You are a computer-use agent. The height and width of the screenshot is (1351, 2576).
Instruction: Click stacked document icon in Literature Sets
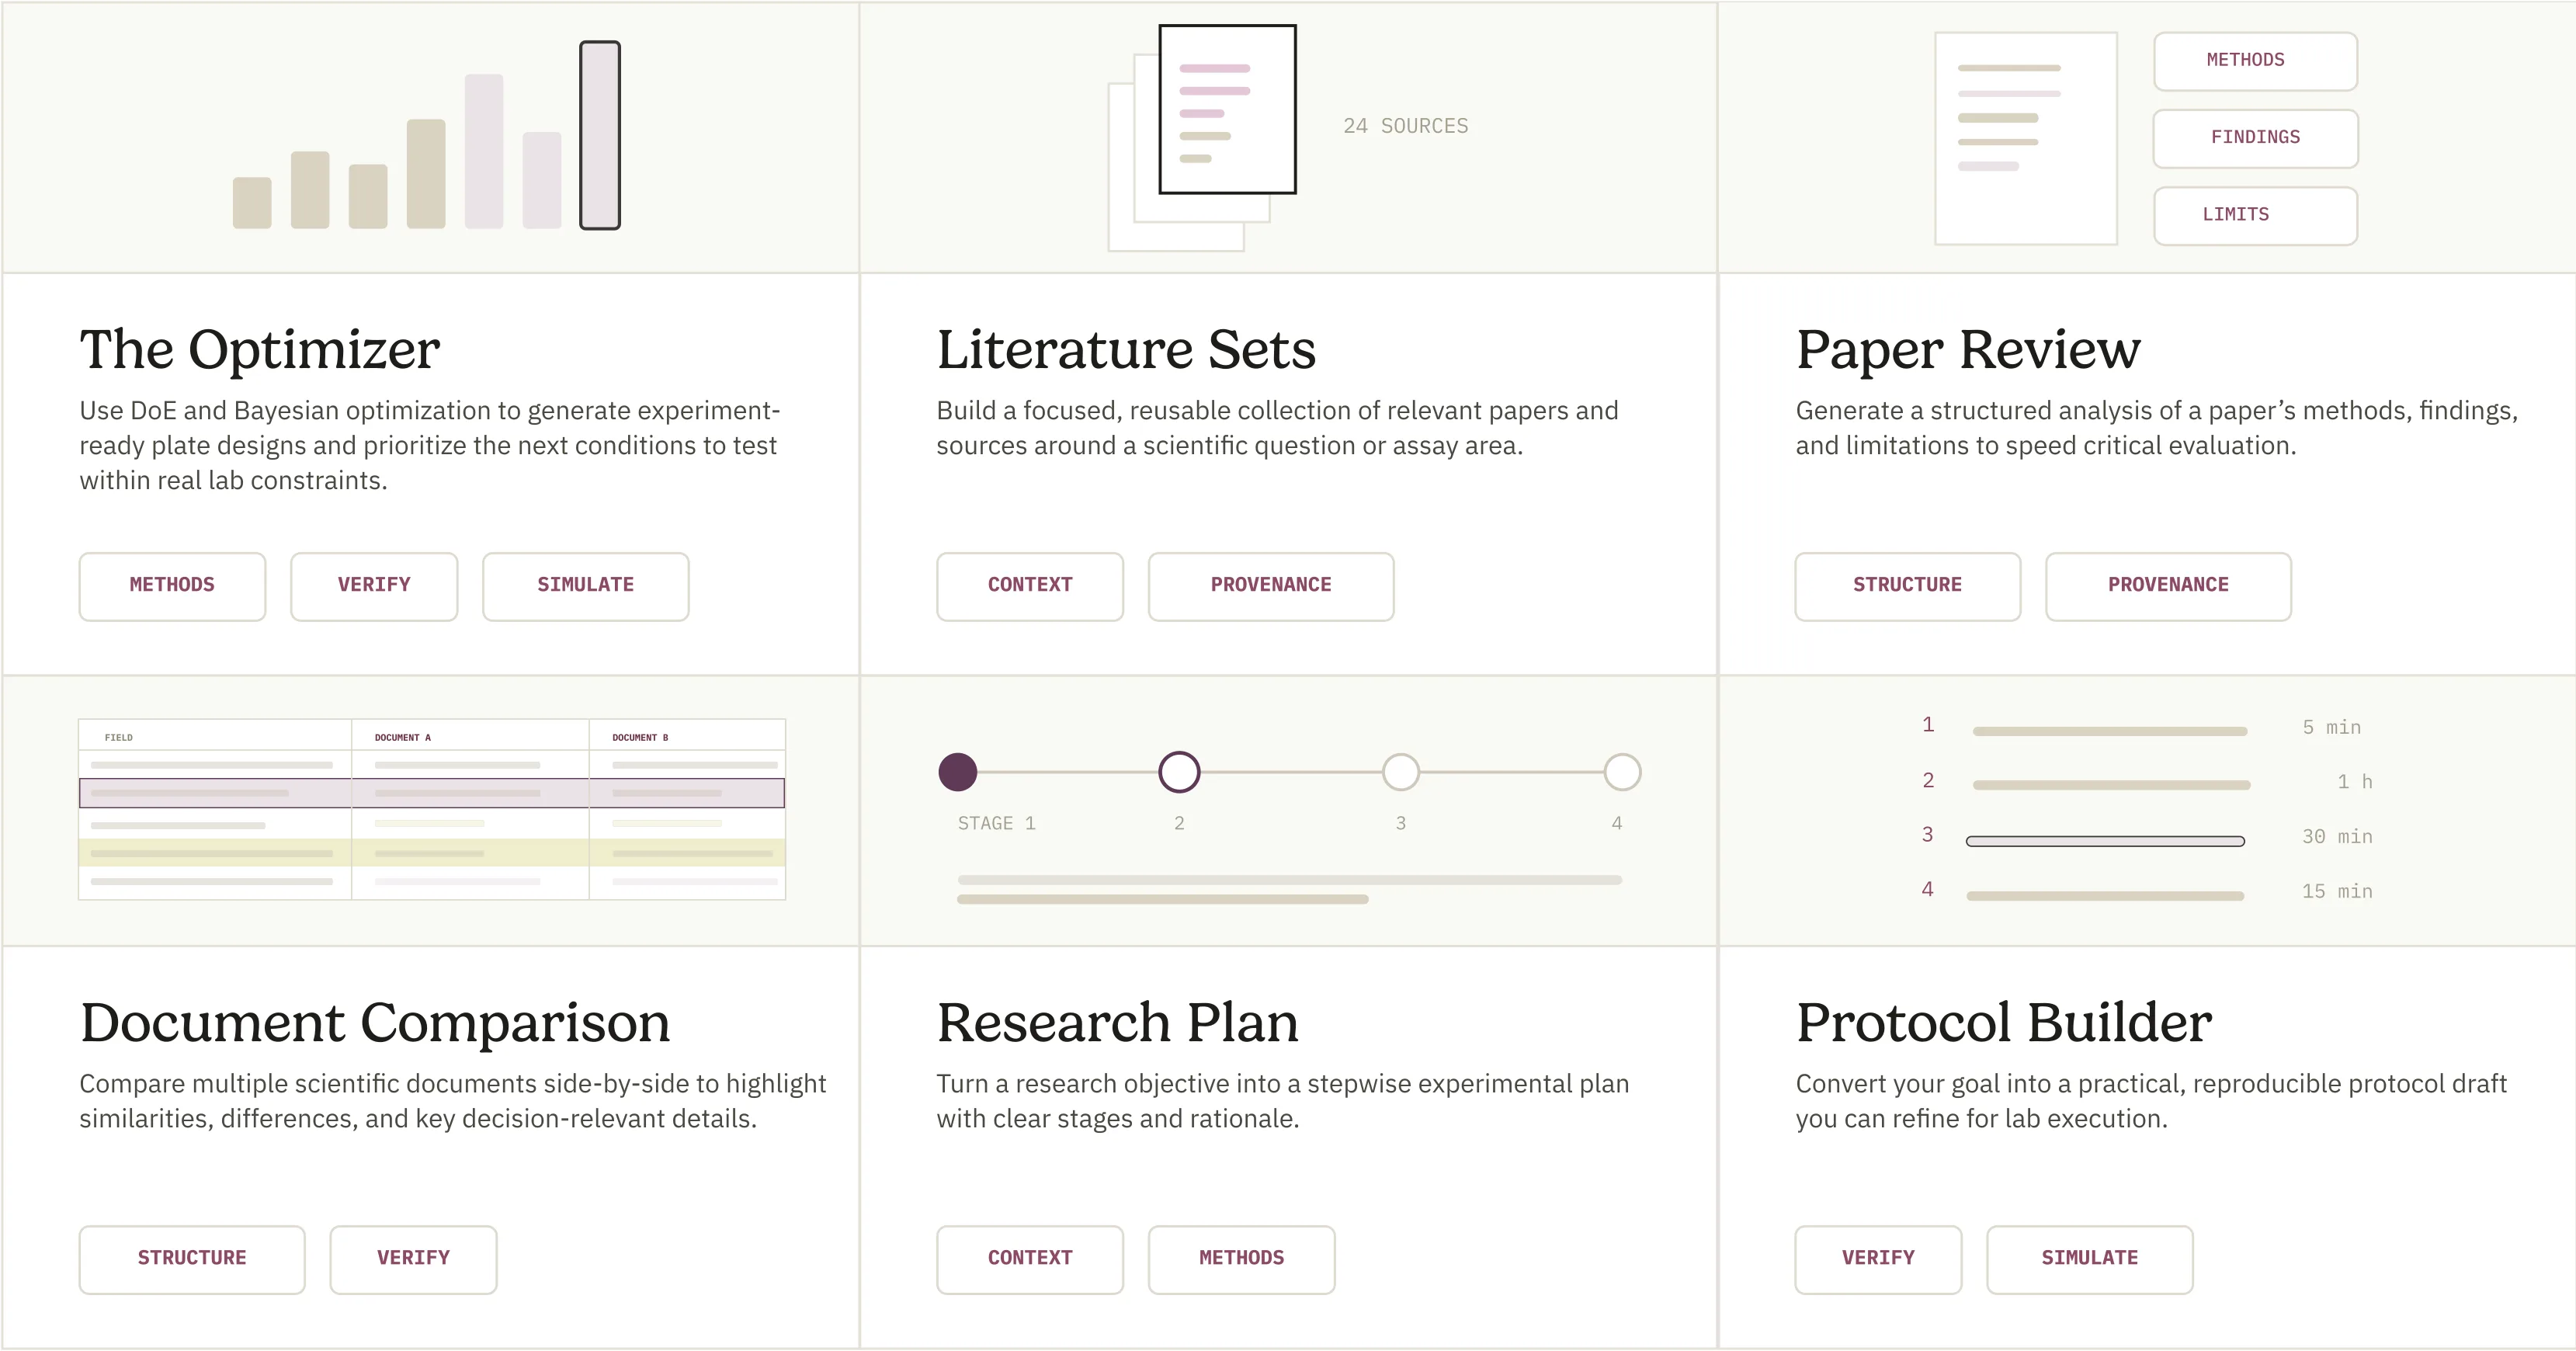pos(1202,137)
